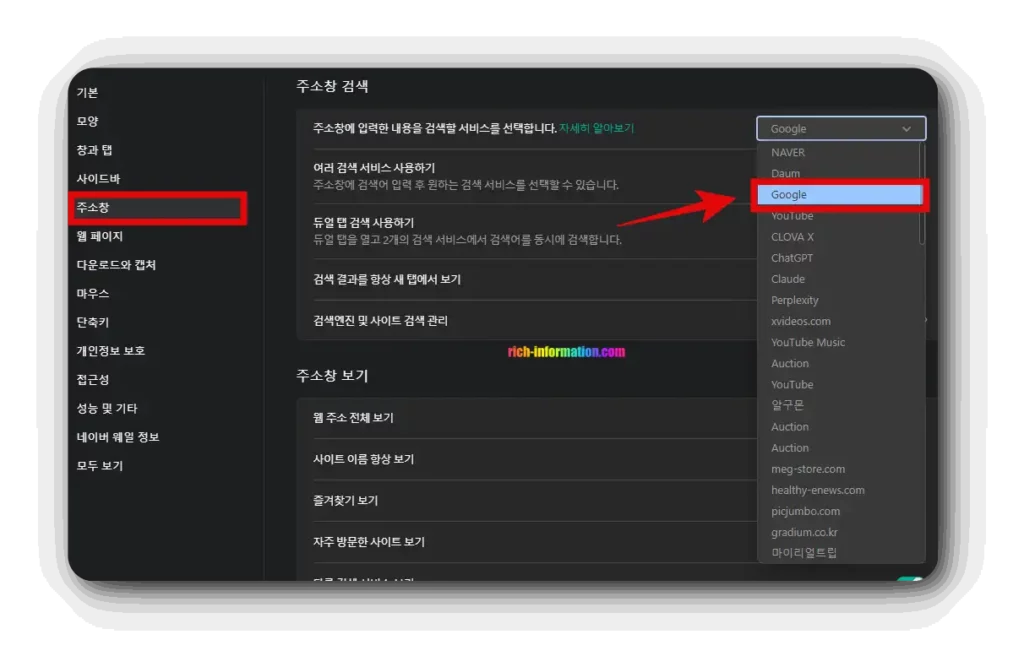Image resolution: width=1024 pixels, height=667 pixels.
Task: Go to 다운로드와 캡처 settings
Action: click(x=116, y=265)
